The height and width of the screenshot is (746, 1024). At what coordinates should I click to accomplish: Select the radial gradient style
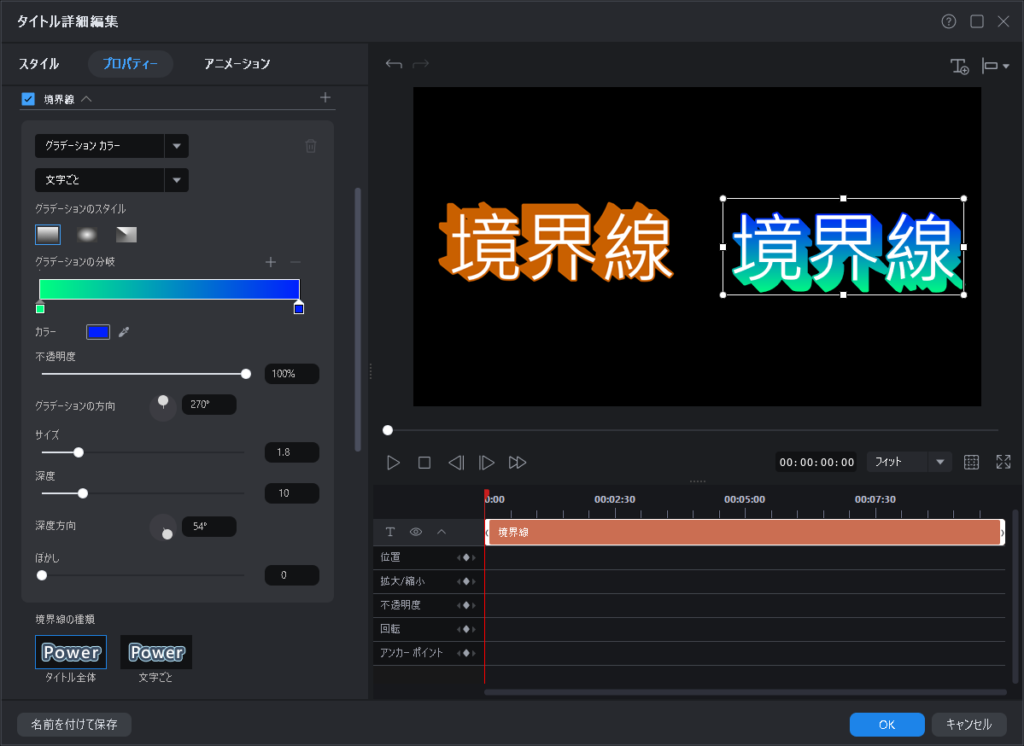[x=87, y=235]
